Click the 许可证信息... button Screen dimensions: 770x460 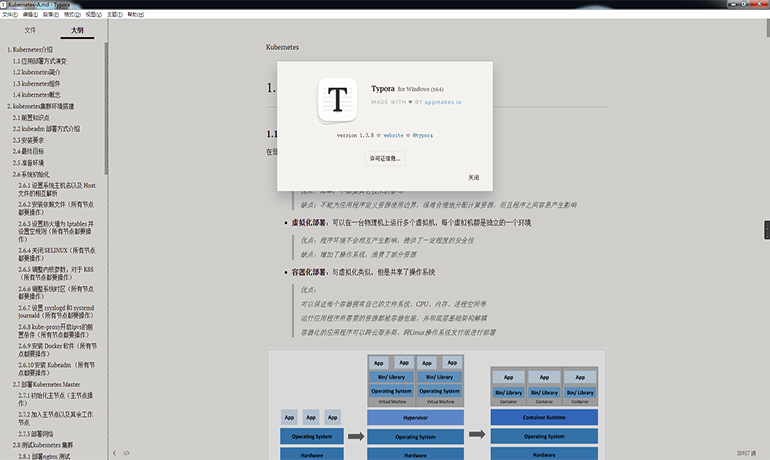pos(385,159)
